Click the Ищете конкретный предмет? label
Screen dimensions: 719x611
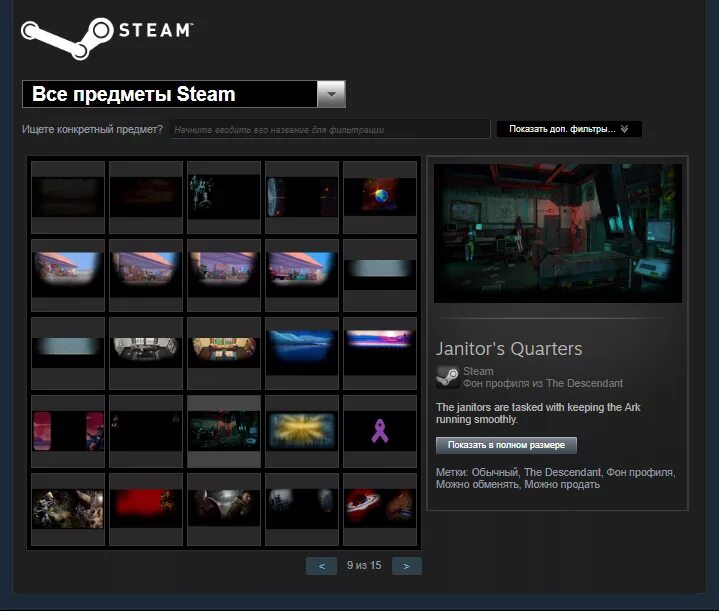[92, 129]
